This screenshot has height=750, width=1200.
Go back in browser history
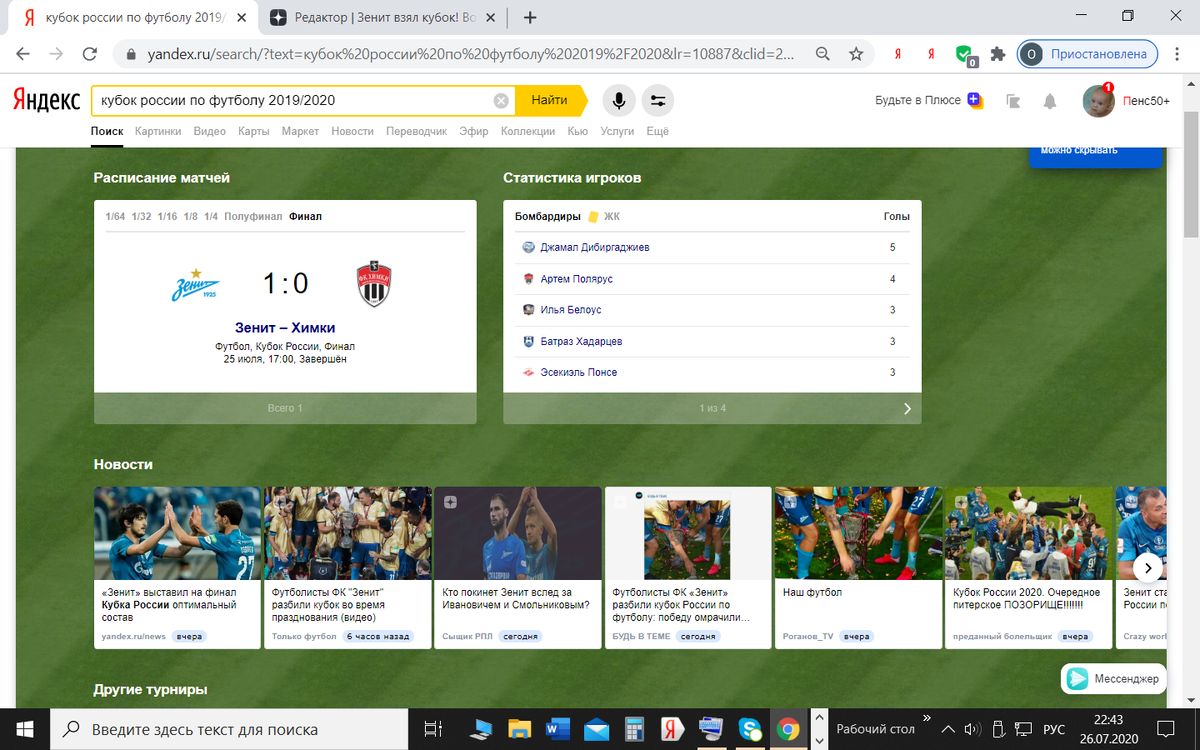pyautogui.click(x=24, y=54)
